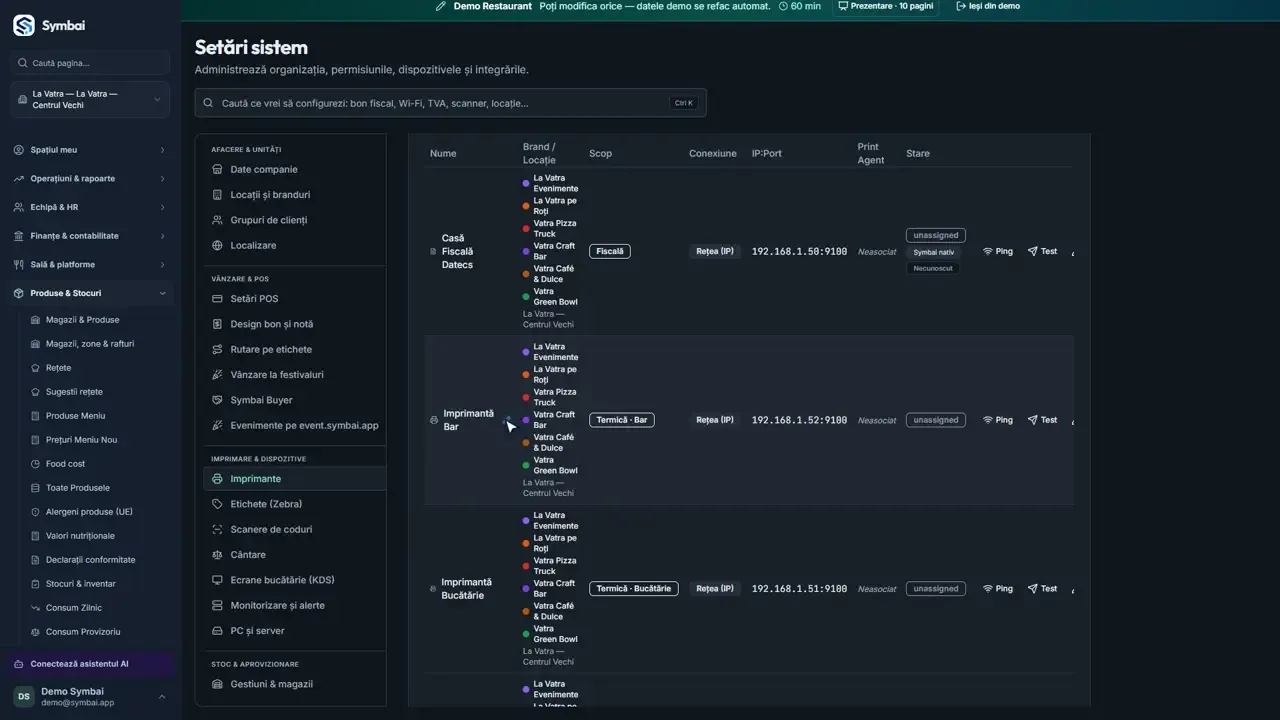Click the Fiscală scope badge
This screenshot has width=1280, height=720.
[610, 252]
